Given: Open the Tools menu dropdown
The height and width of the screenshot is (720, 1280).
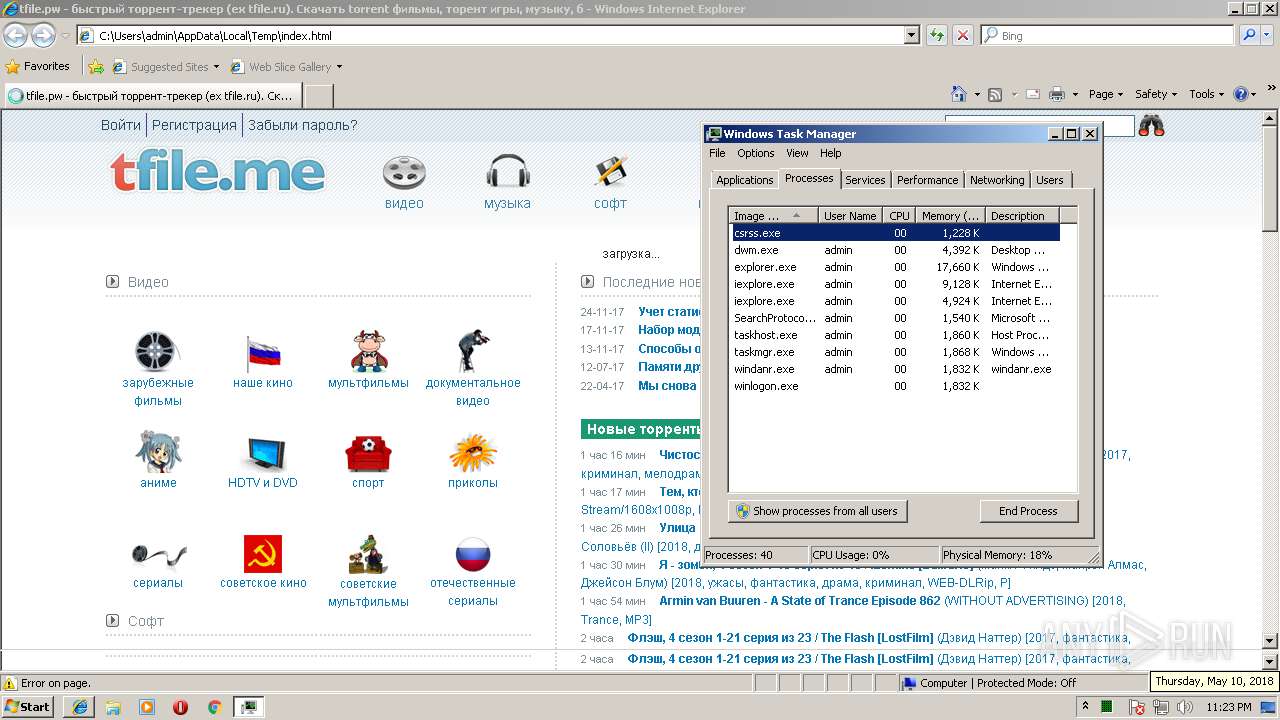Looking at the screenshot, I should (x=1207, y=94).
